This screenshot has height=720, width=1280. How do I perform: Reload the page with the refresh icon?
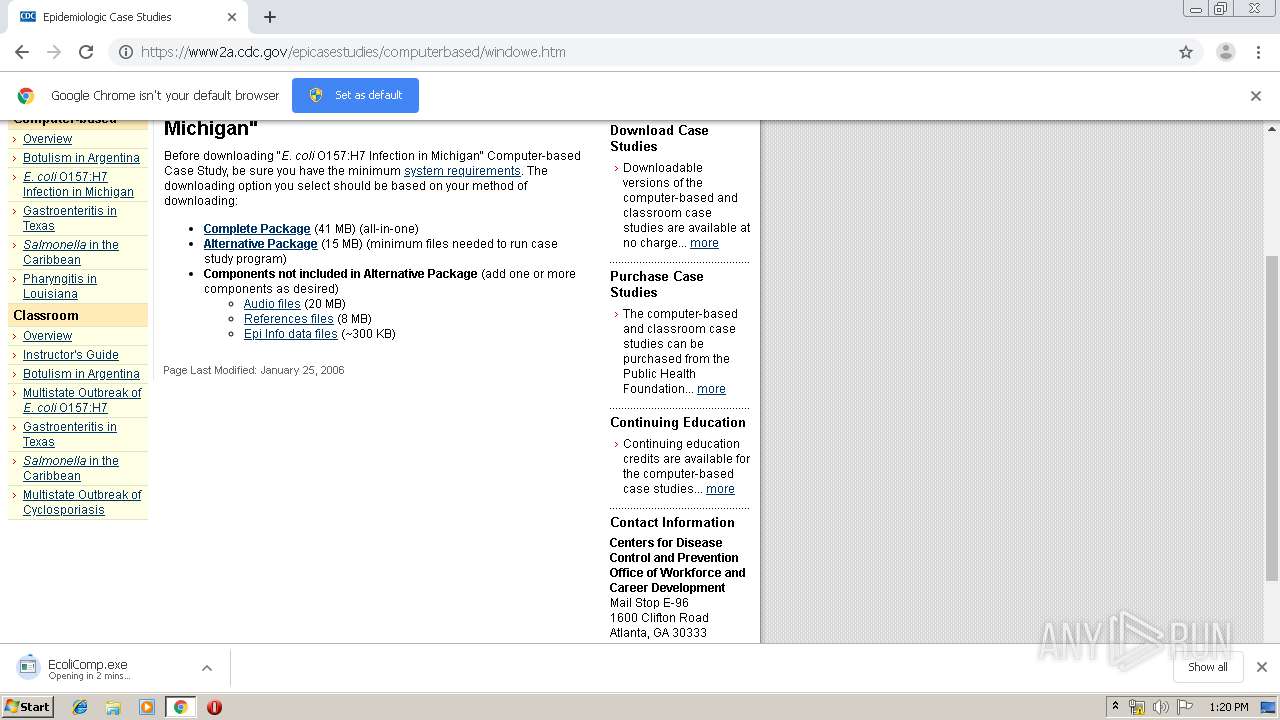point(86,52)
